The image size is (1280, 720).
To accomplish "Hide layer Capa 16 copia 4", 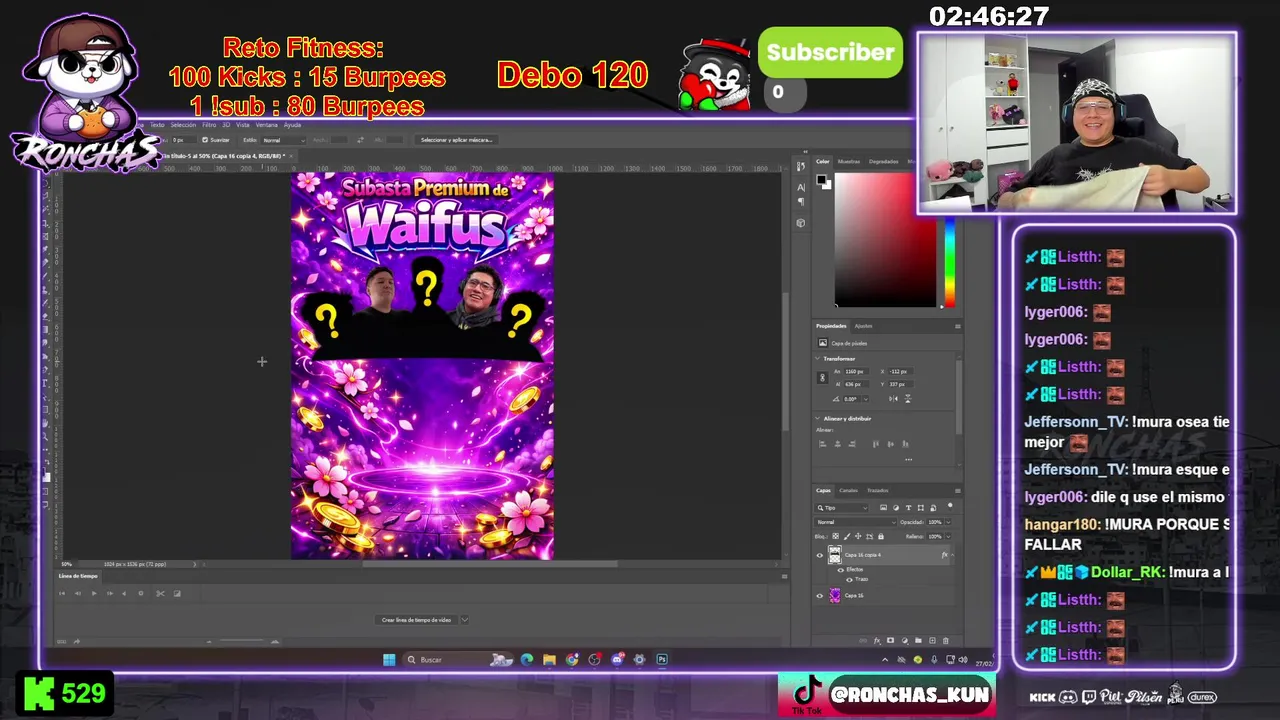I will (x=820, y=555).
